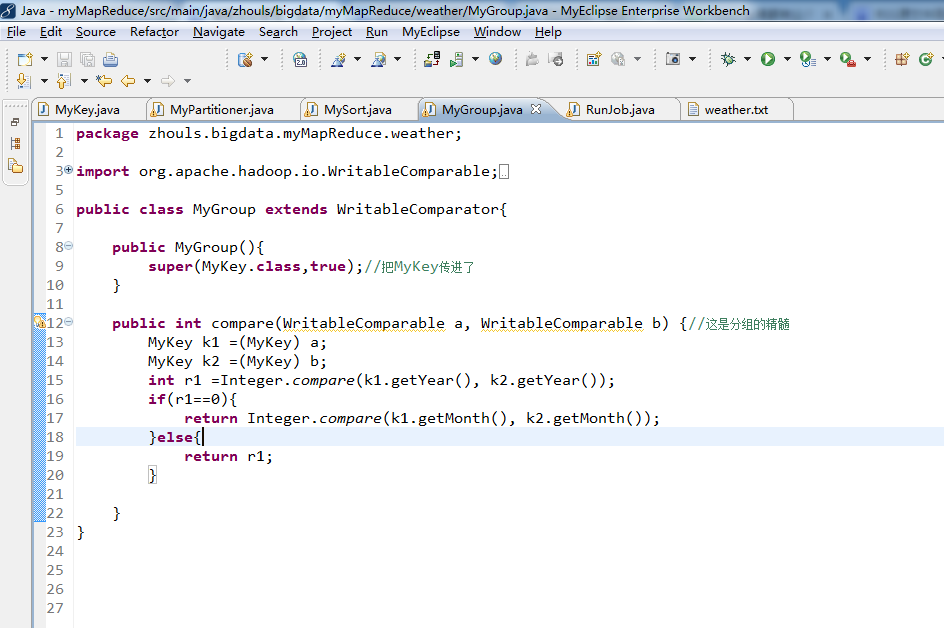Click the class name WritableComparator on line 6
Screen dimensions: 944x628
point(418,210)
